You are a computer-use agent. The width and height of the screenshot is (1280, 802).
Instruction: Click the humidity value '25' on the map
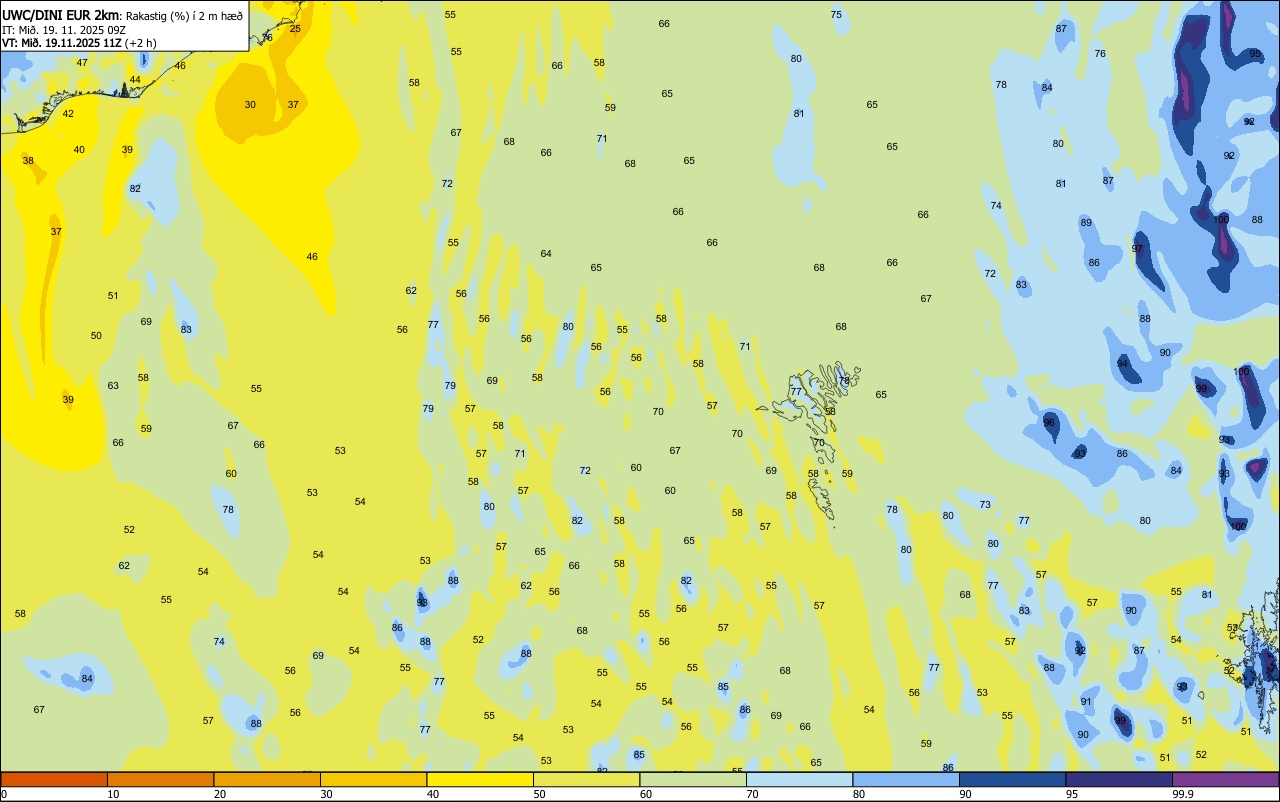click(295, 28)
